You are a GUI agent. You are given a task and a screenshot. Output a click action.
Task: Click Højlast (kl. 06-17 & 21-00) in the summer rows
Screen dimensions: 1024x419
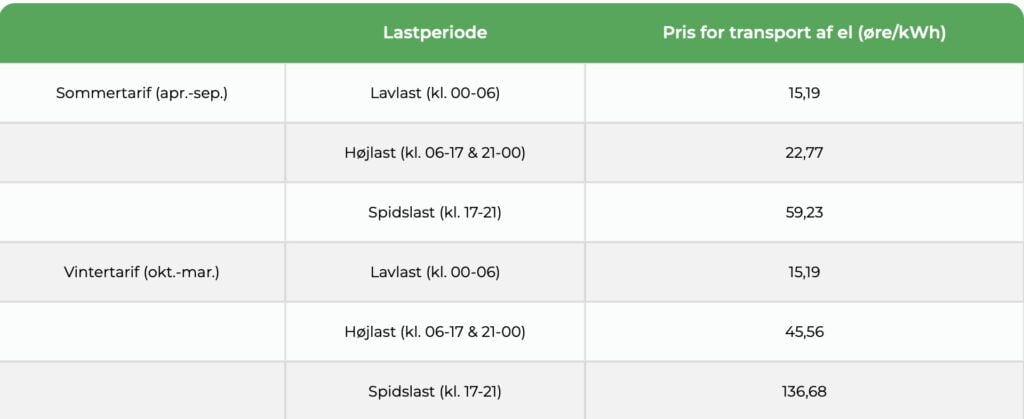[435, 153]
